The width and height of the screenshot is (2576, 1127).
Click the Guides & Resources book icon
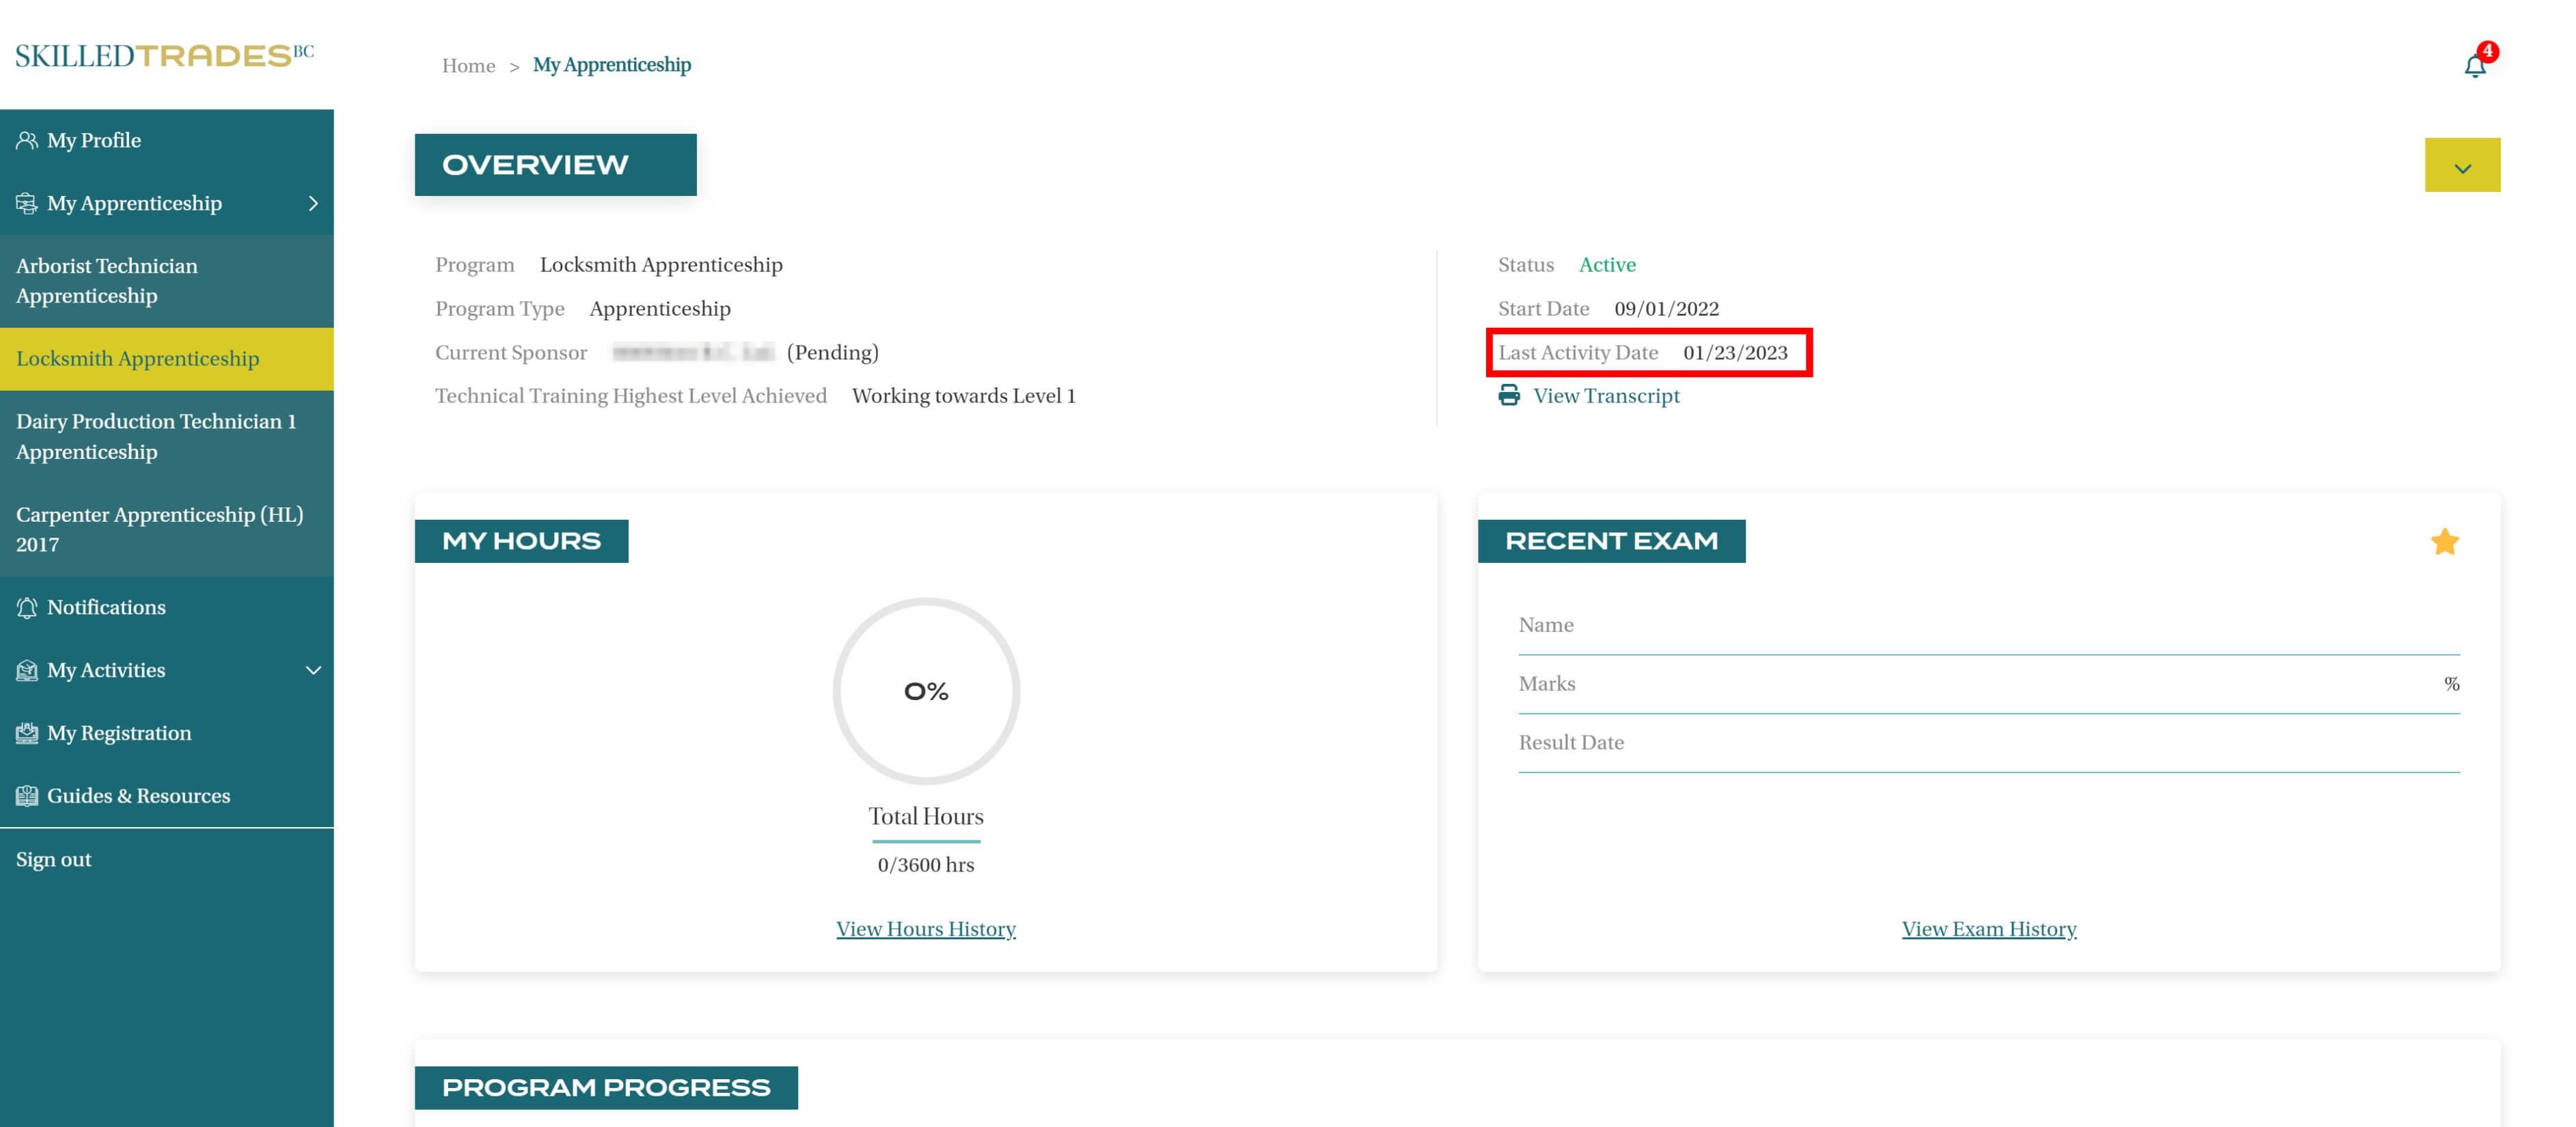[x=27, y=796]
